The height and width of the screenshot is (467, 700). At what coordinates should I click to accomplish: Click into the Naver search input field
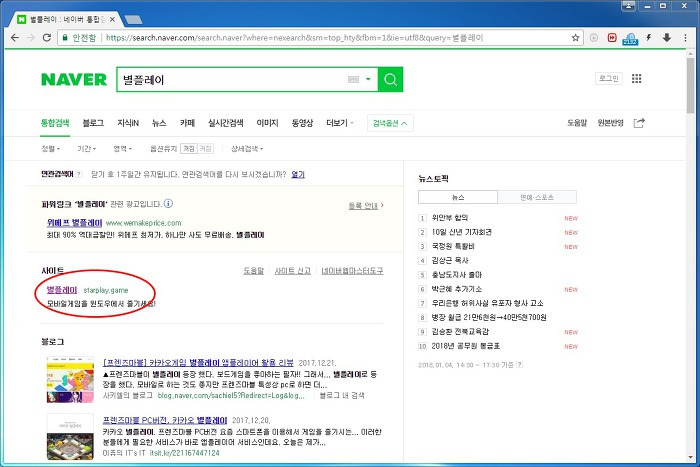tap(232, 79)
